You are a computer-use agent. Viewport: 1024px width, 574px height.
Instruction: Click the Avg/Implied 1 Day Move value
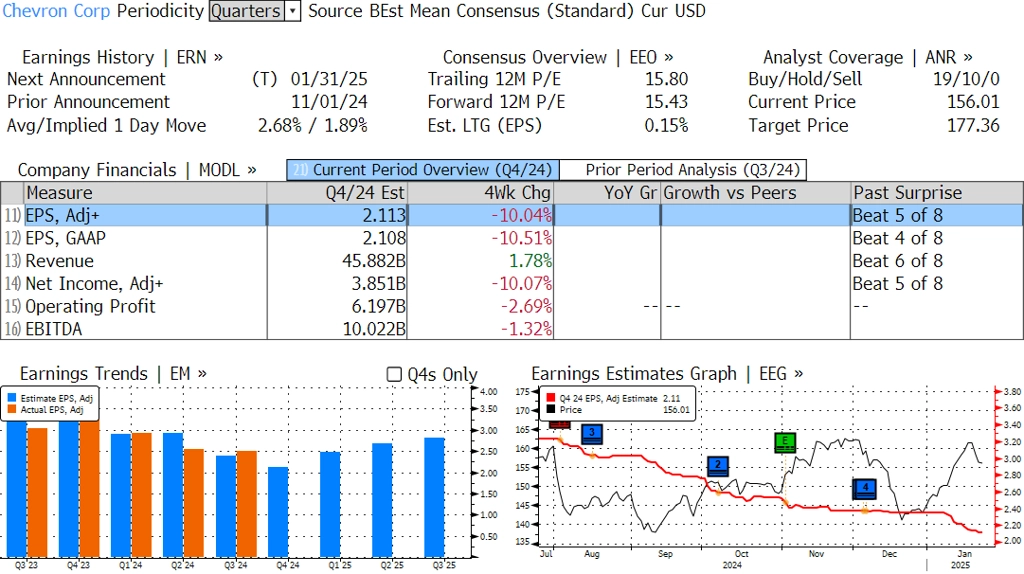(x=313, y=125)
